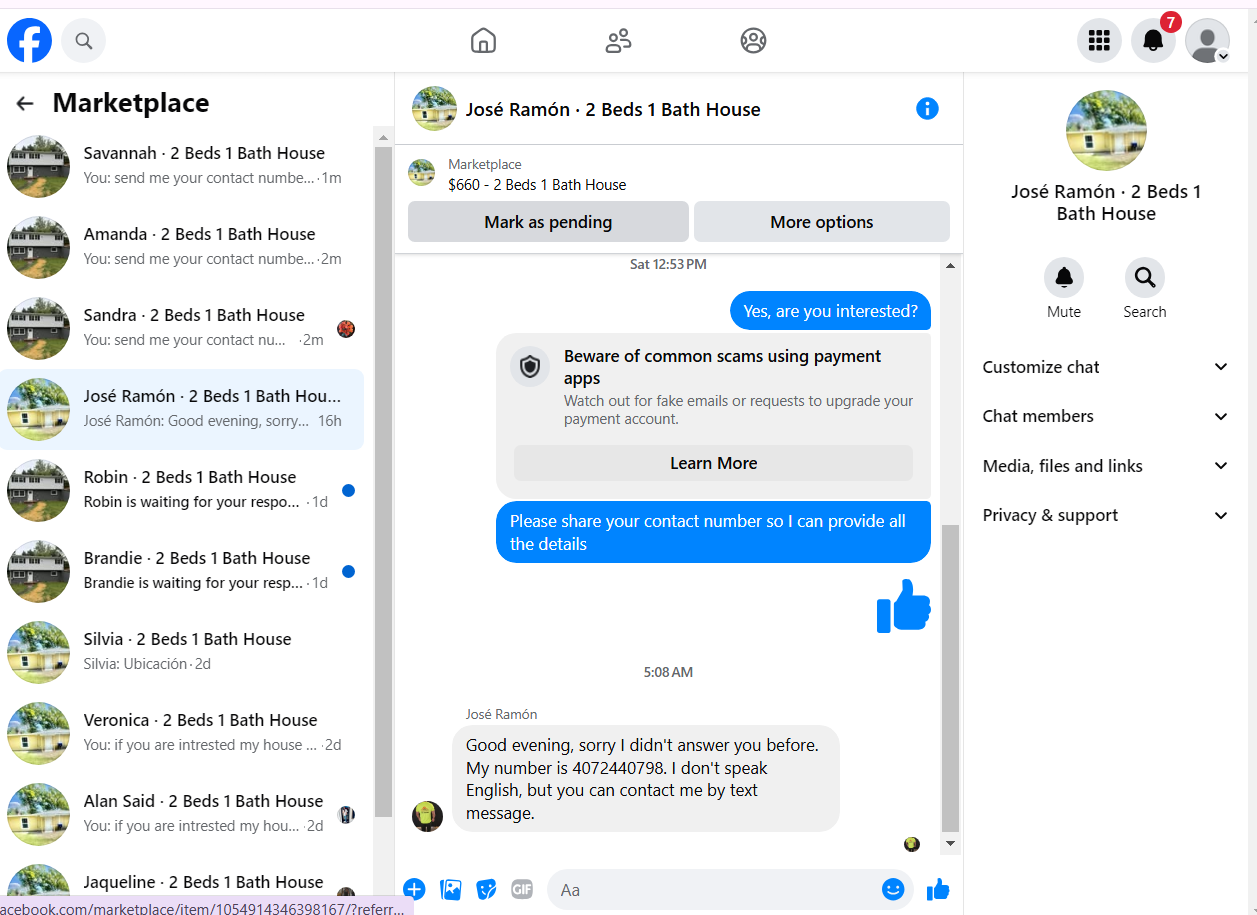Open Robin's unread conversation

click(x=182, y=490)
